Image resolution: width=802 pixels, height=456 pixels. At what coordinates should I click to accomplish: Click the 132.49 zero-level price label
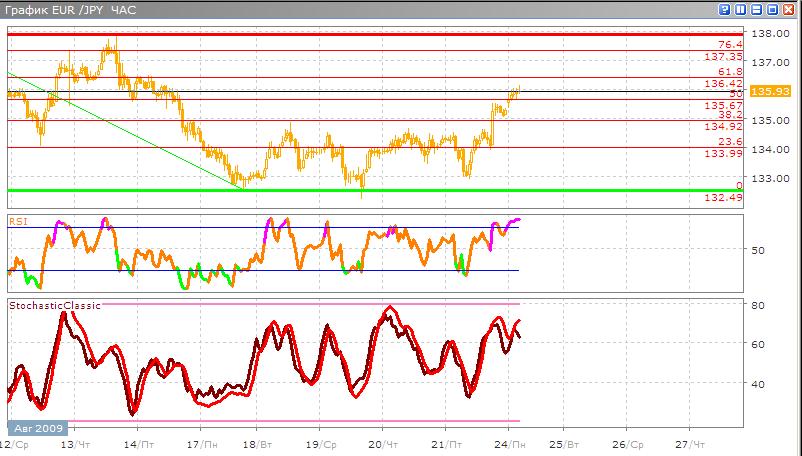click(x=723, y=198)
